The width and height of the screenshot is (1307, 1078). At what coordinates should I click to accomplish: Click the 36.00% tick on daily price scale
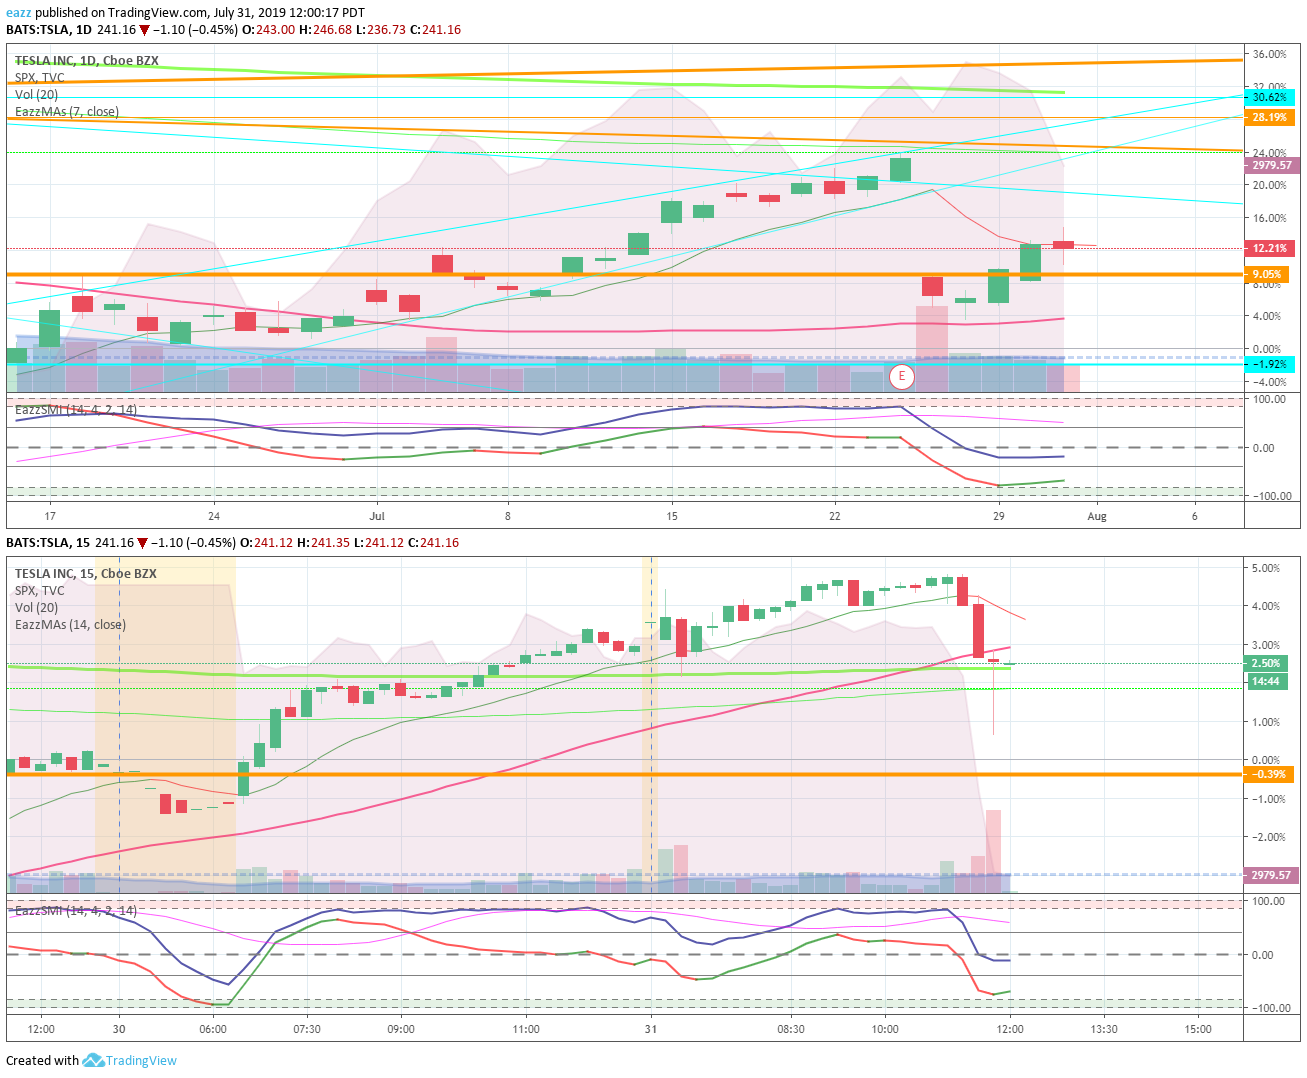coord(1270,54)
